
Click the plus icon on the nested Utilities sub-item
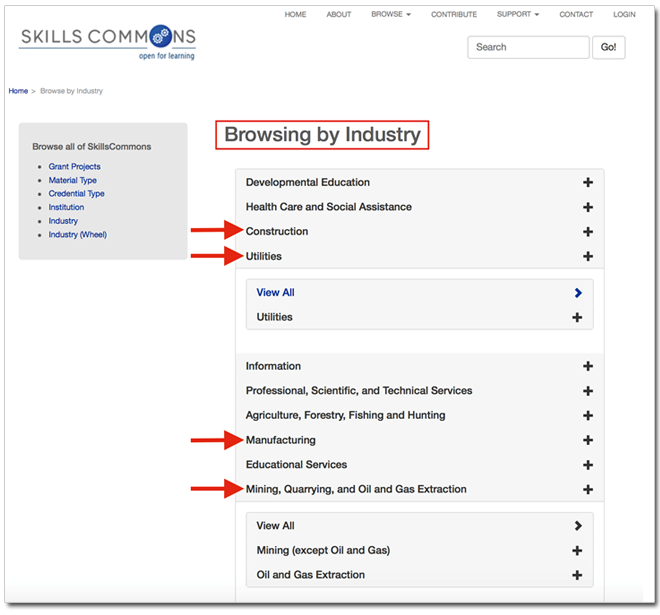point(577,317)
